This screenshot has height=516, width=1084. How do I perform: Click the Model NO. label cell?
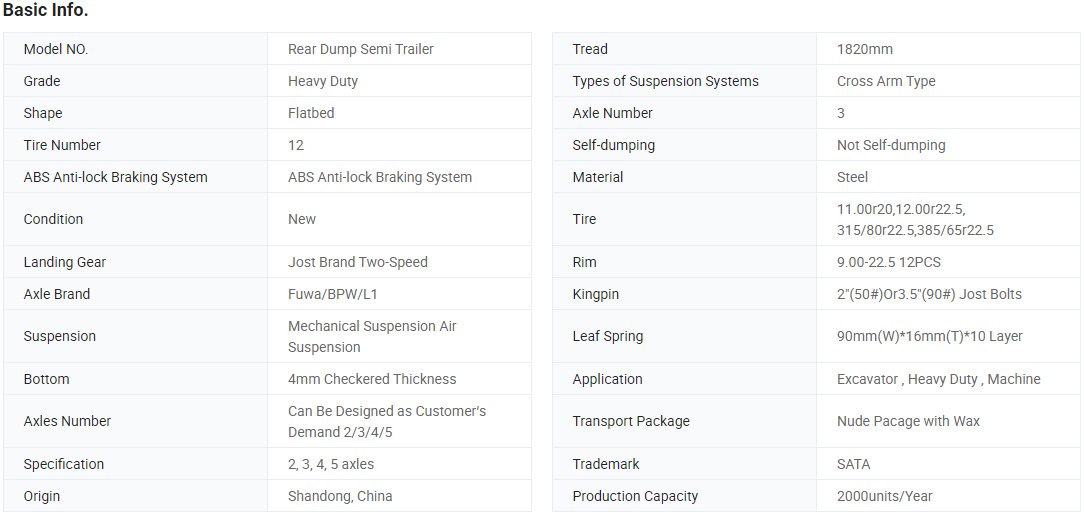136,49
